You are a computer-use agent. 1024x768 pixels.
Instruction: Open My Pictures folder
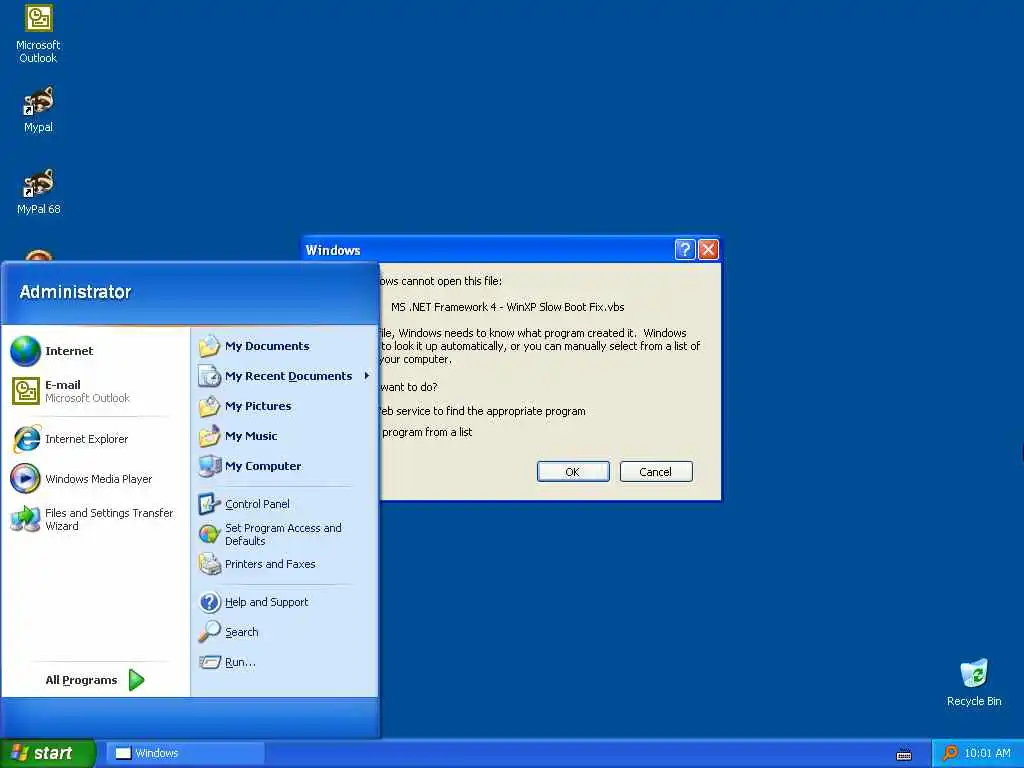click(x=284, y=406)
